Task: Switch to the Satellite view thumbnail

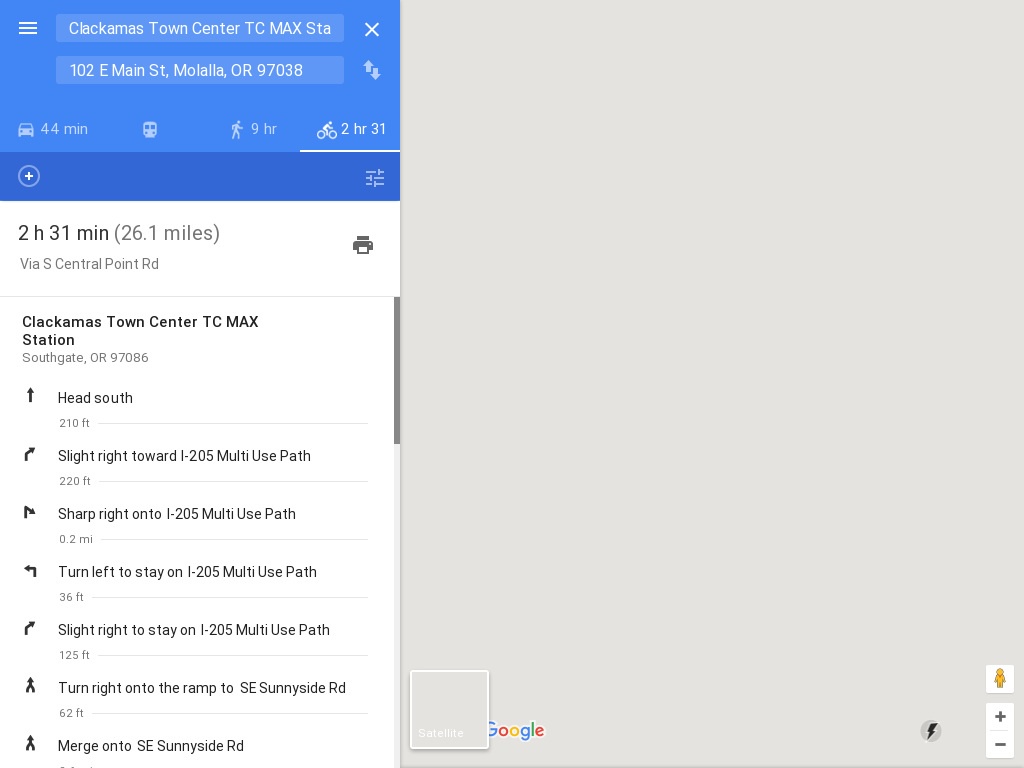Action: (x=449, y=709)
